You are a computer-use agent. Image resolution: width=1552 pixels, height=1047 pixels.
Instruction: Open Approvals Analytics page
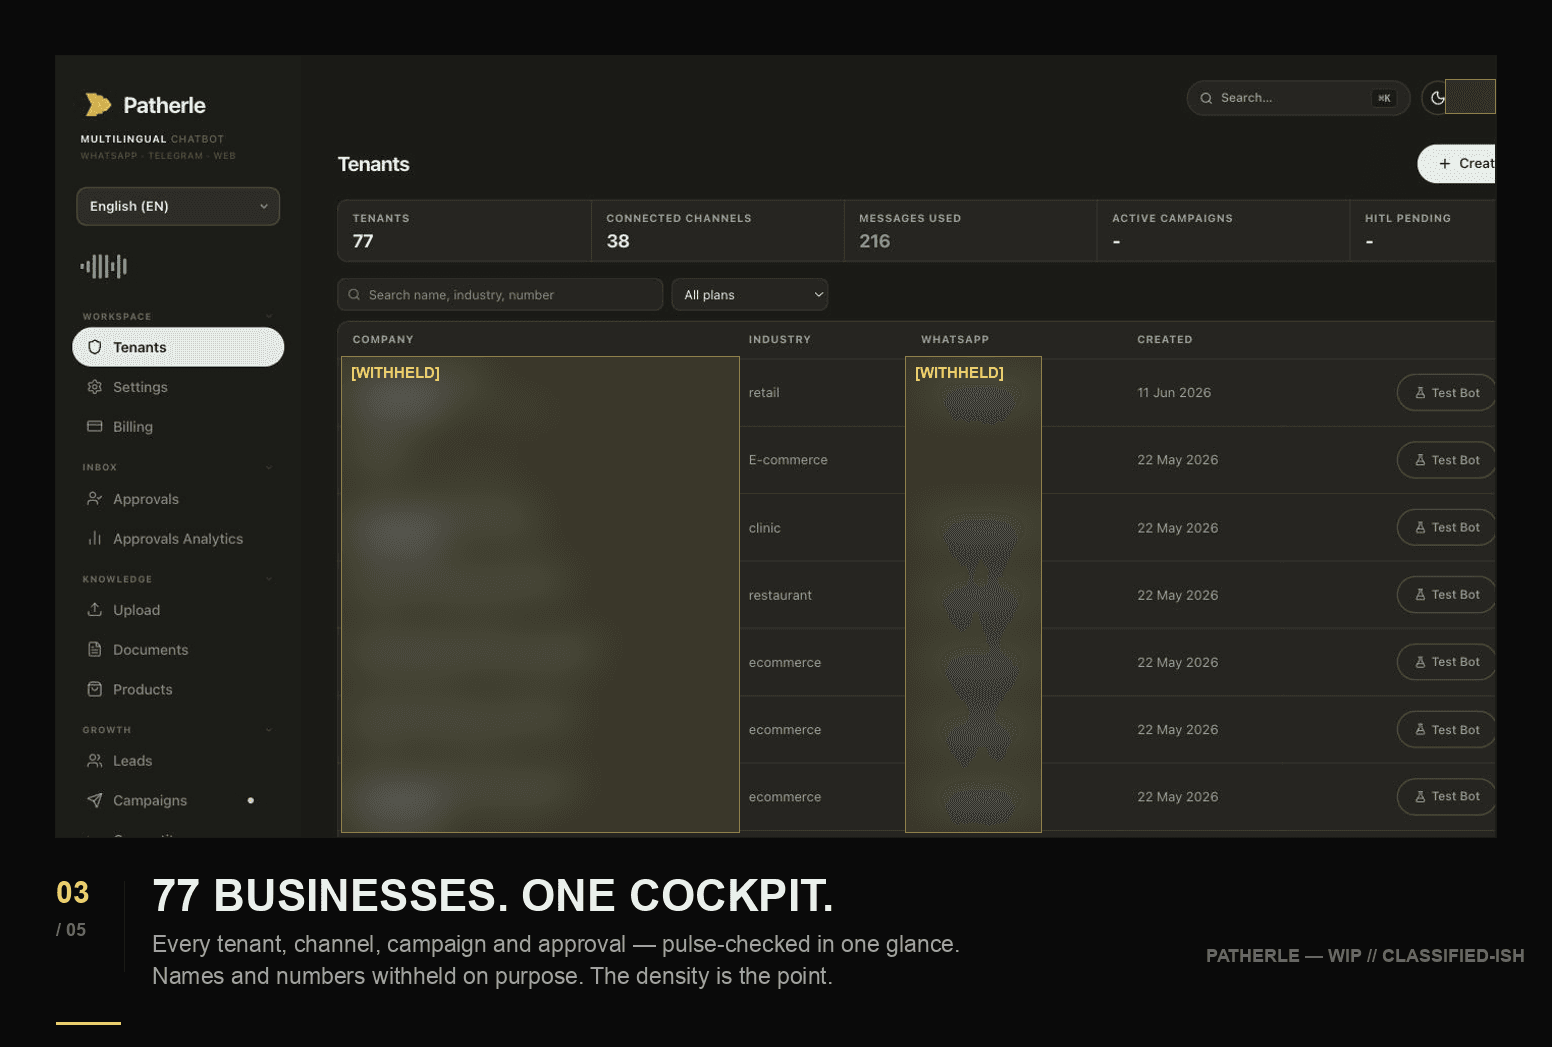click(178, 538)
